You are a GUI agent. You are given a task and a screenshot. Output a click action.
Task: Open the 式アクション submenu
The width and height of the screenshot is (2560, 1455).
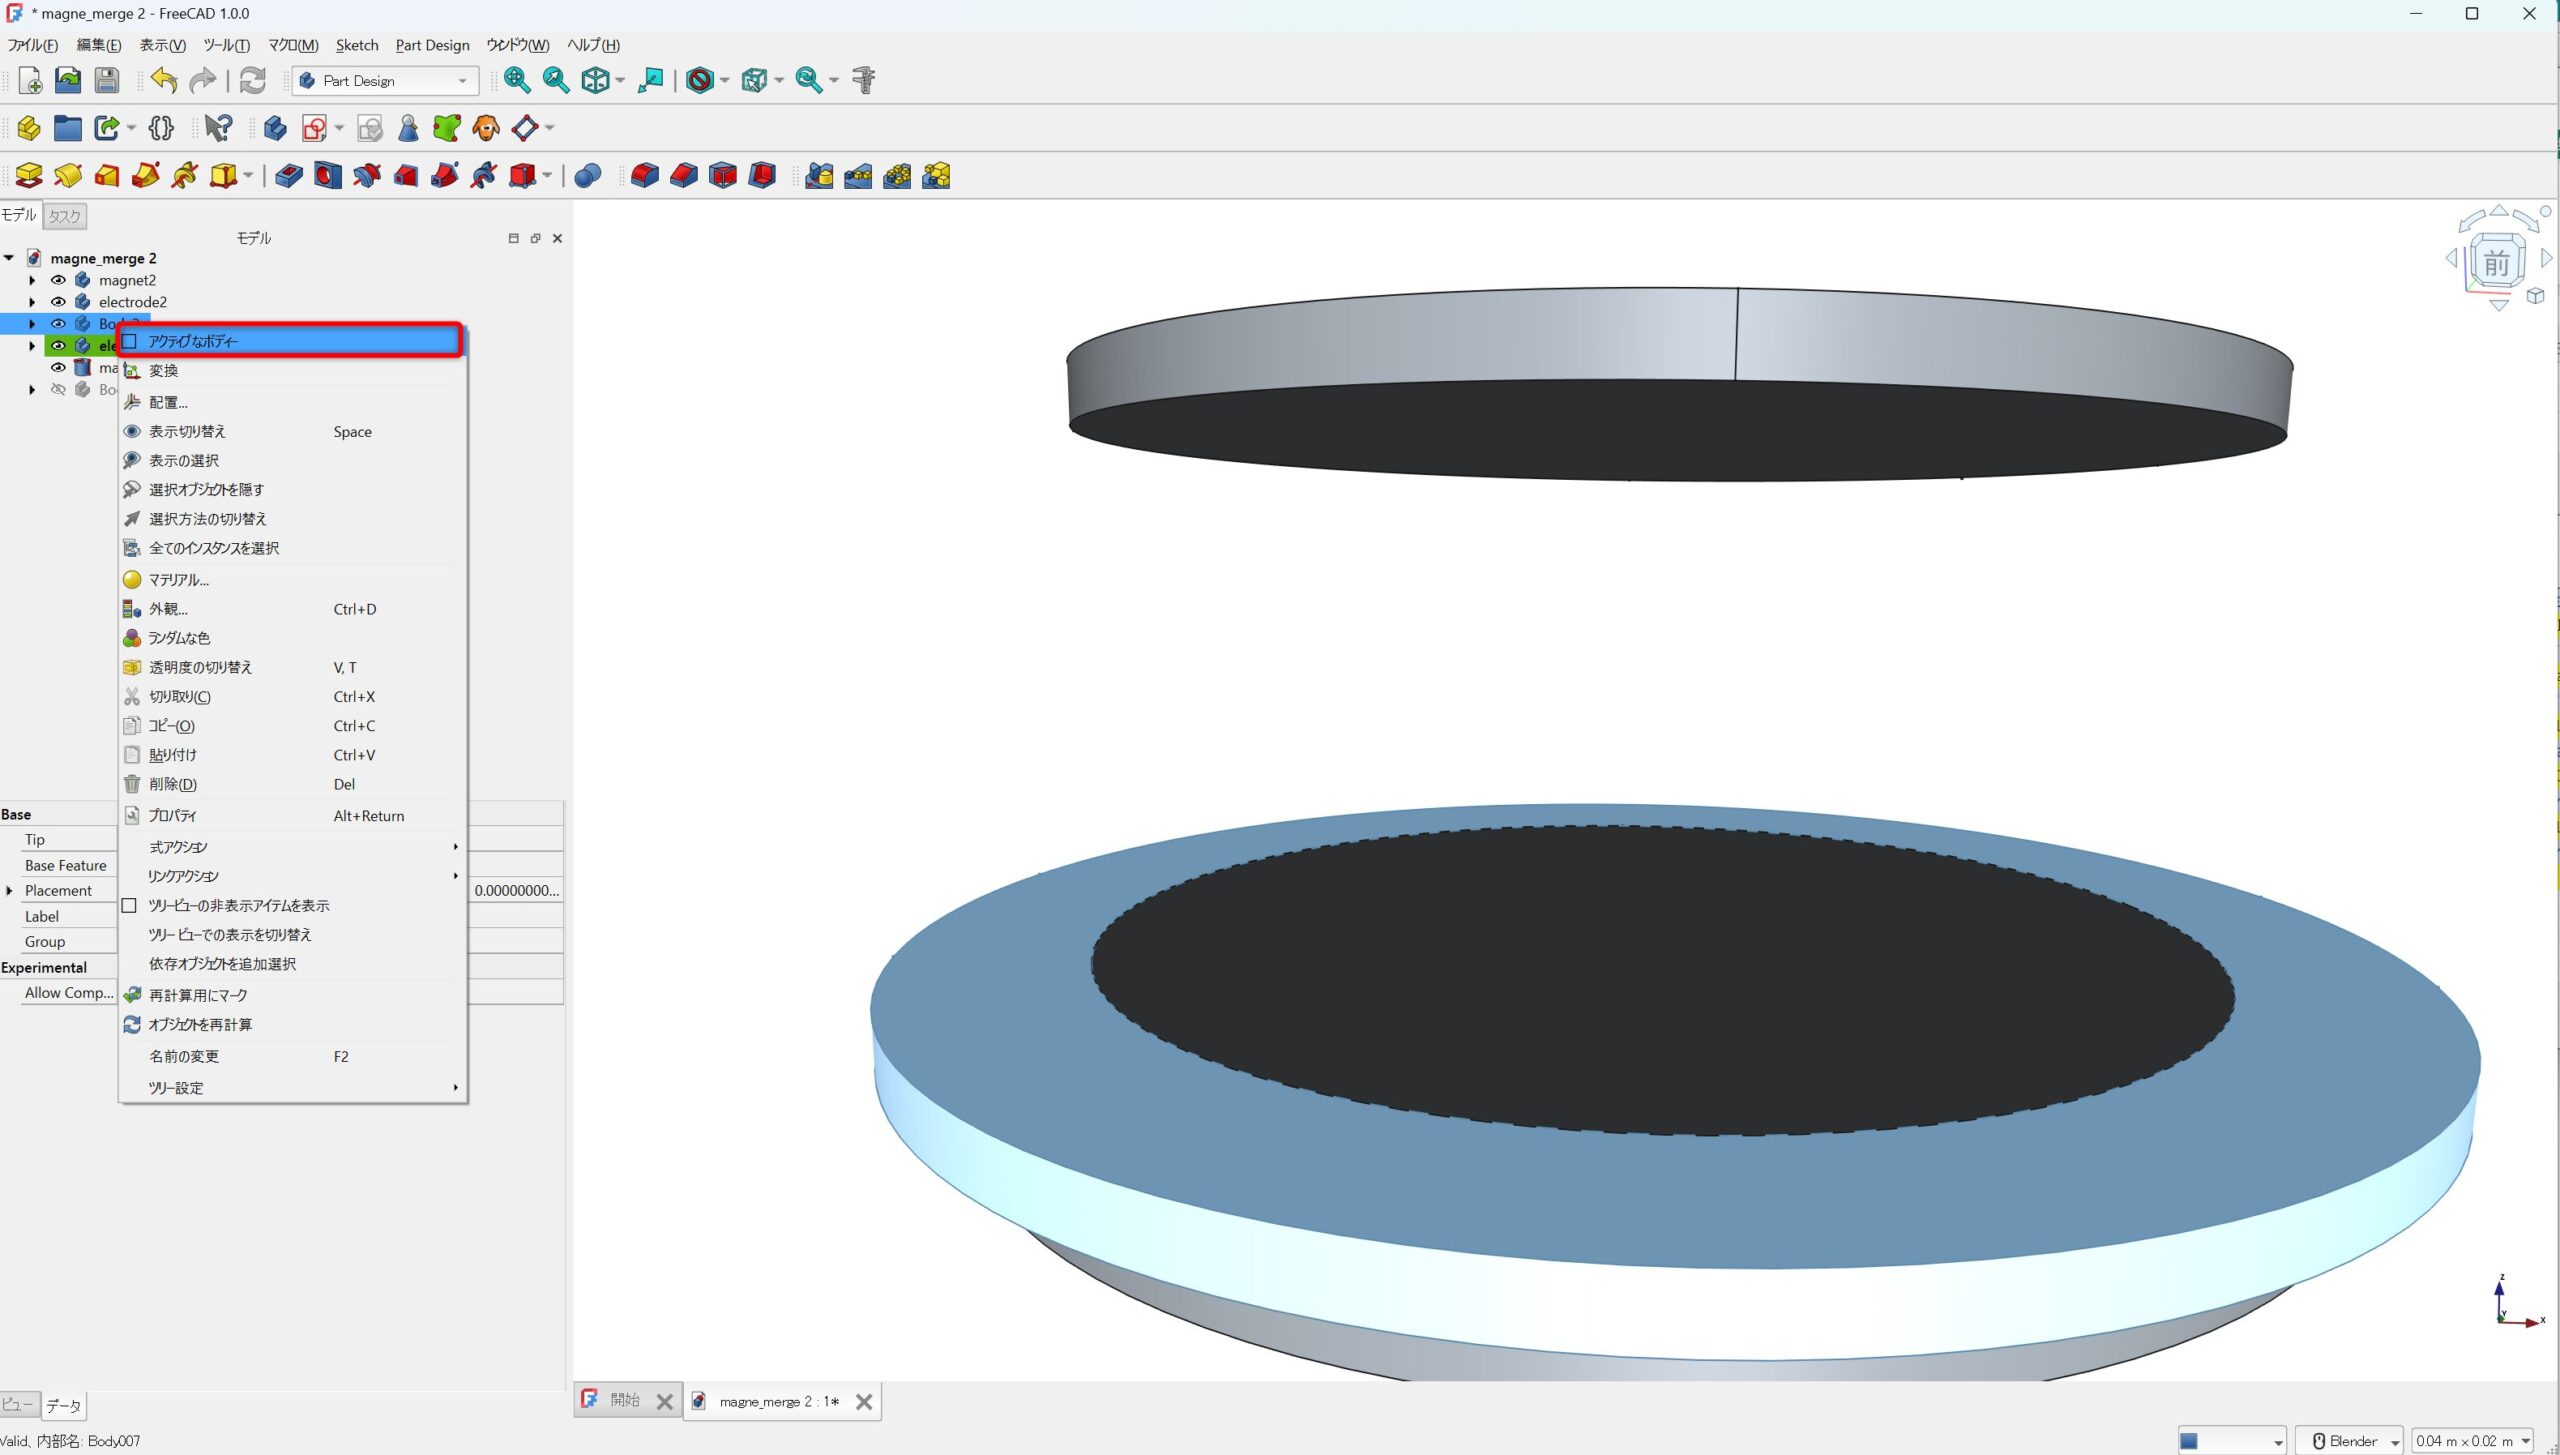[292, 847]
